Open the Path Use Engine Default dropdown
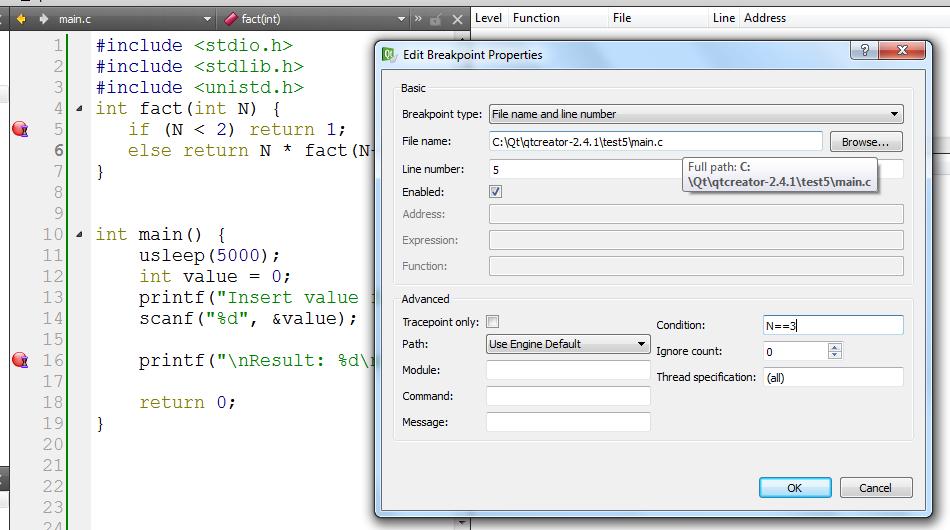This screenshot has width=950, height=530. (568, 344)
